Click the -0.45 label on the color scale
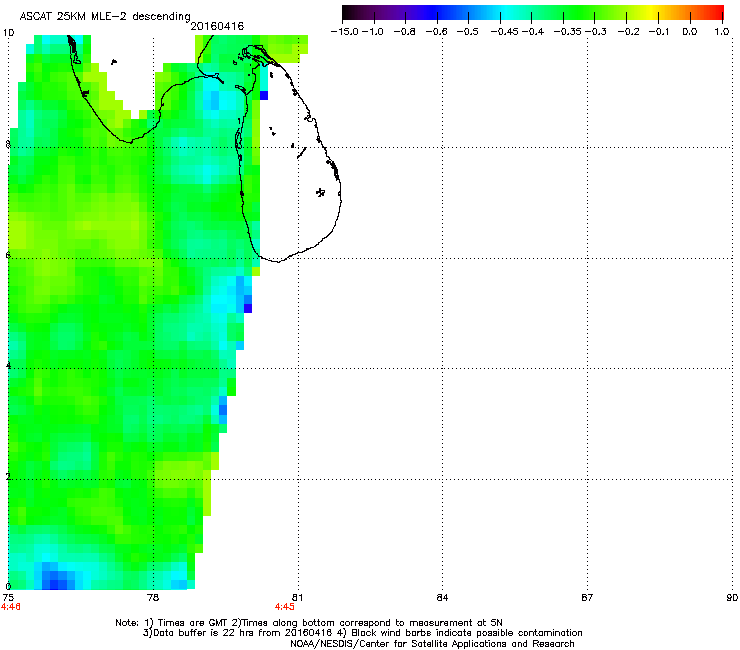Screen dimensions: 740x650 [x=505, y=32]
